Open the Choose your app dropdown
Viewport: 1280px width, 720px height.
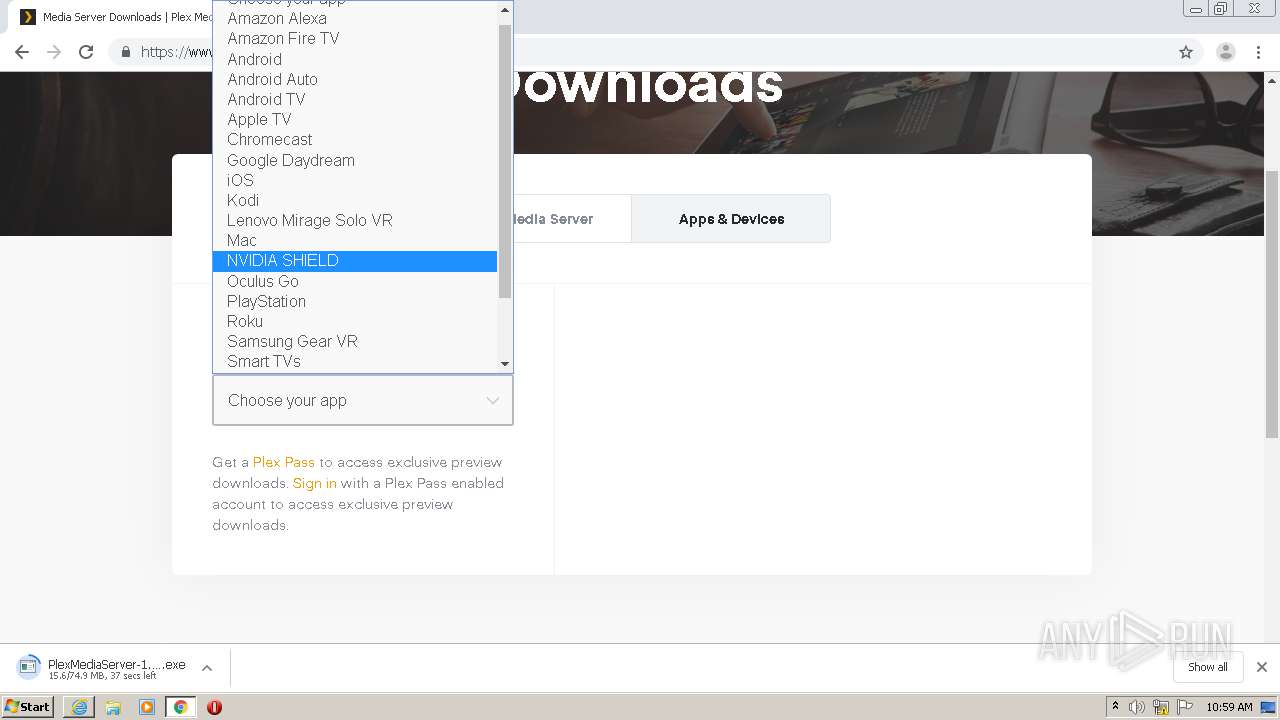pyautogui.click(x=363, y=400)
